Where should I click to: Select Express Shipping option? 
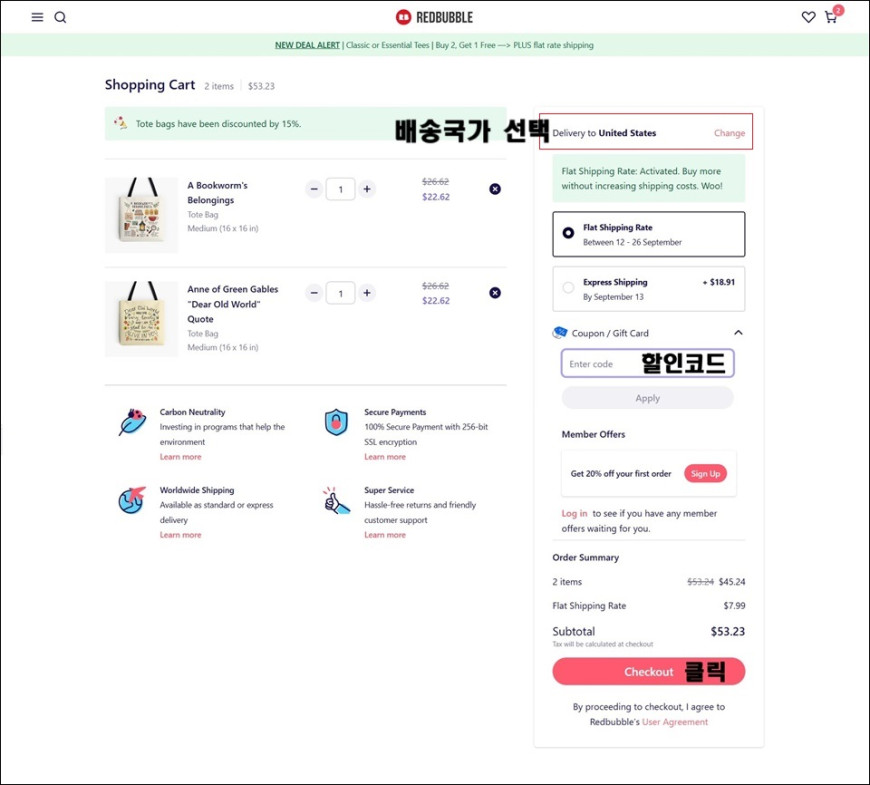649,289
